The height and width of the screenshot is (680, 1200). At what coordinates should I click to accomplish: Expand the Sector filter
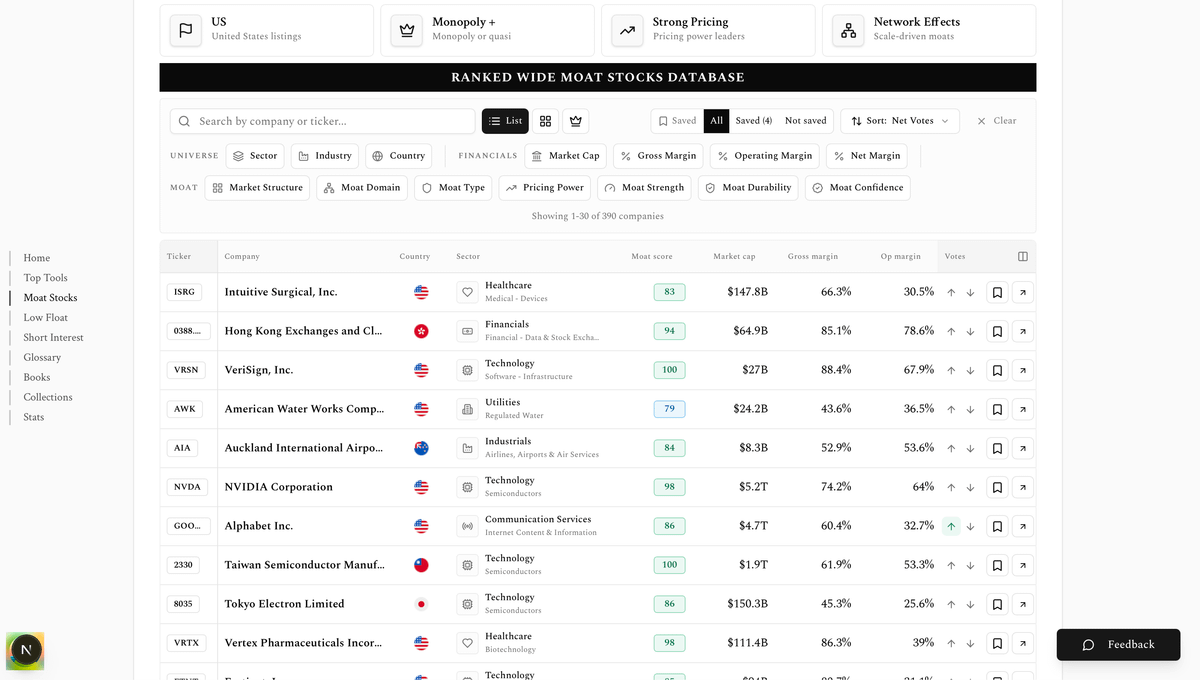(256, 156)
